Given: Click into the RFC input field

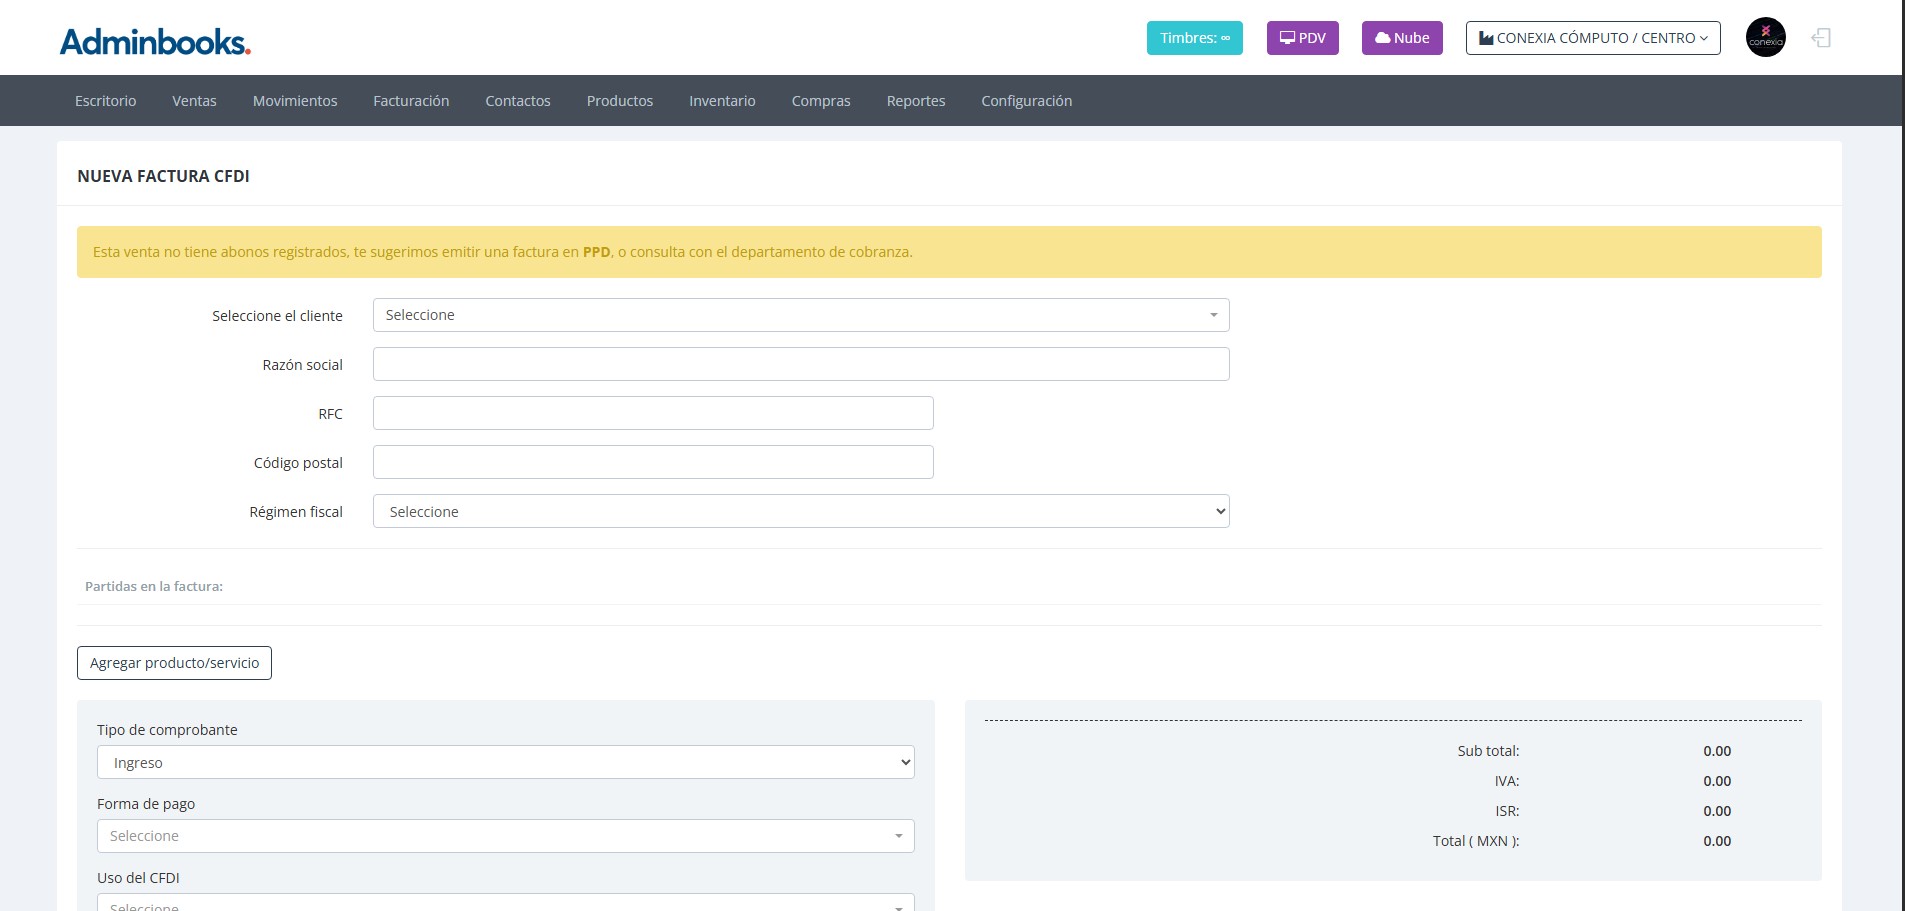Looking at the screenshot, I should pyautogui.click(x=652, y=413).
